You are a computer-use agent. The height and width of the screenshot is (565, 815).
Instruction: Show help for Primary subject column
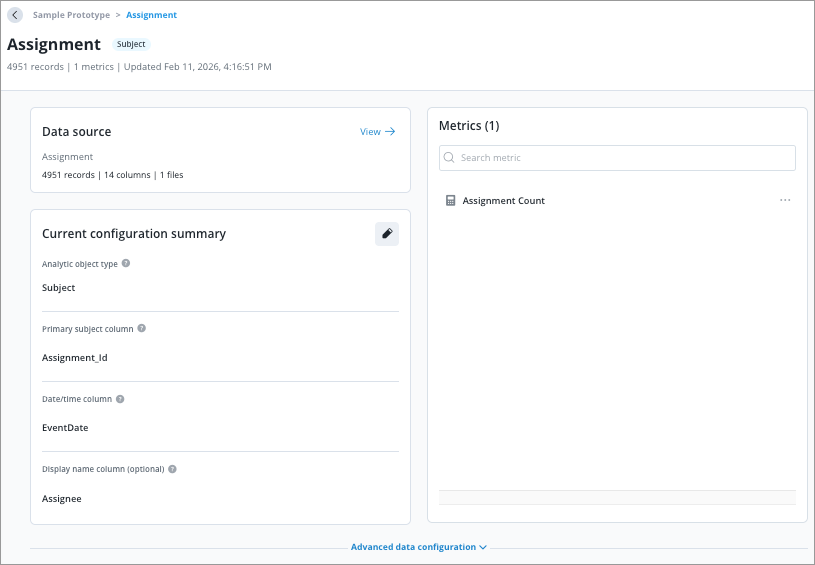[141, 329]
